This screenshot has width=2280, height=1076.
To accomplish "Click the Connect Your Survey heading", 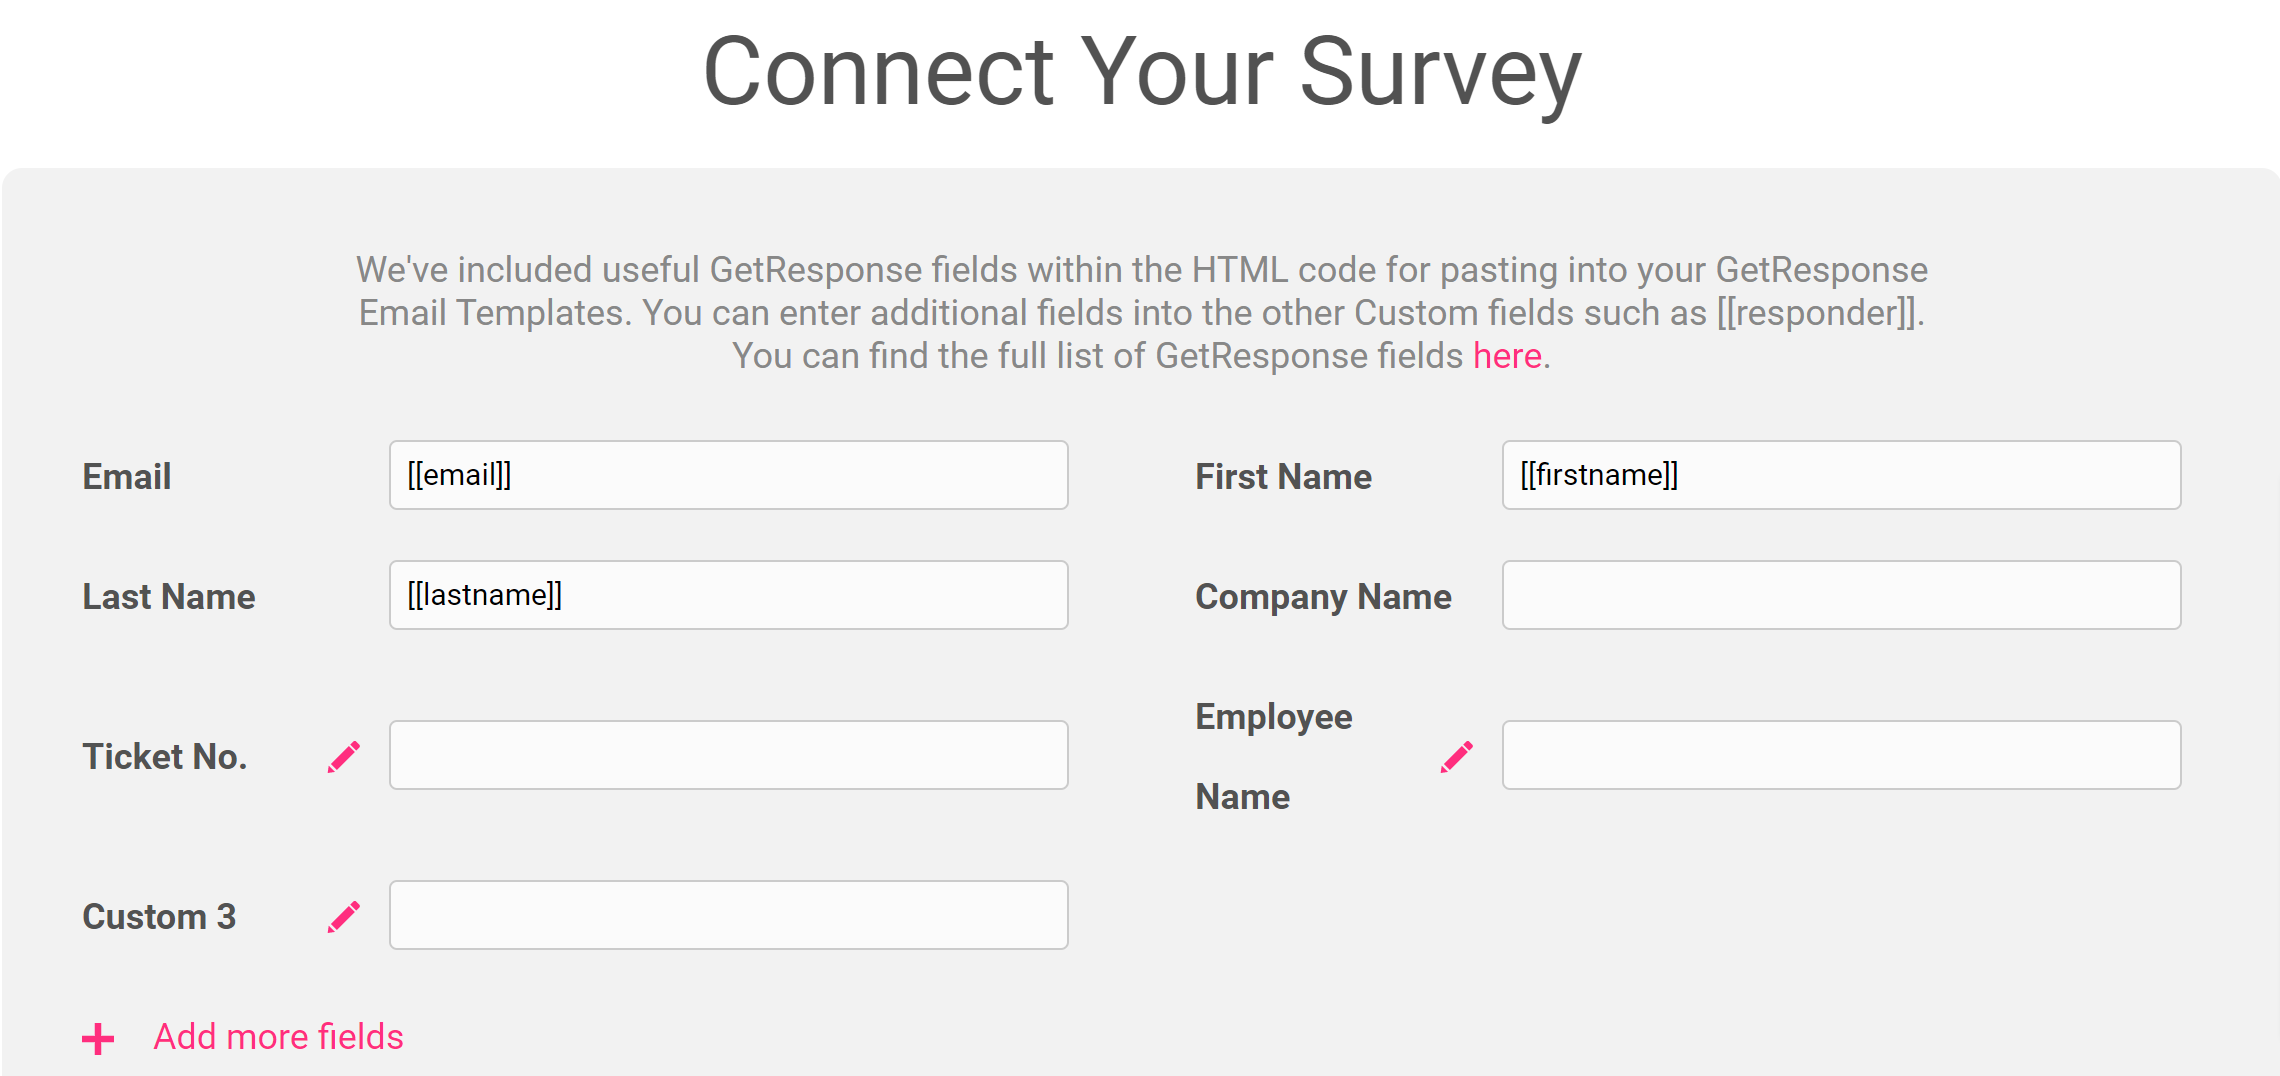I will pyautogui.click(x=1142, y=72).
